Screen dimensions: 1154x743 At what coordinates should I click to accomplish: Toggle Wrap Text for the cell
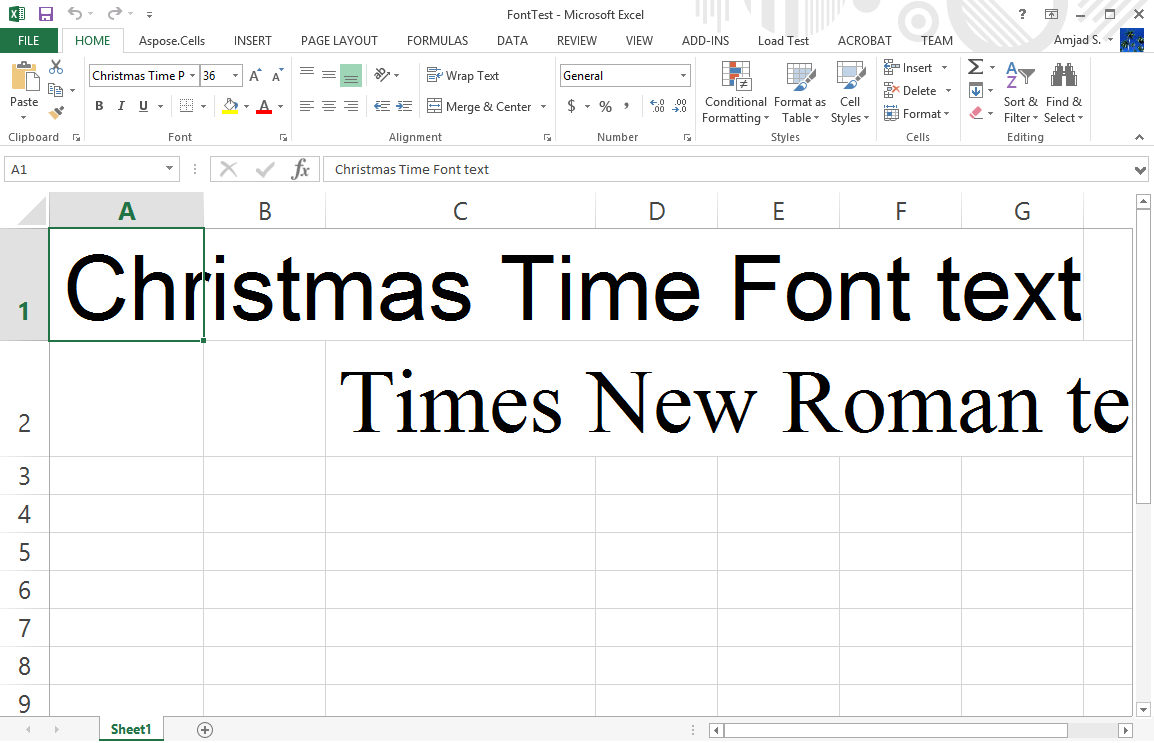coord(462,76)
